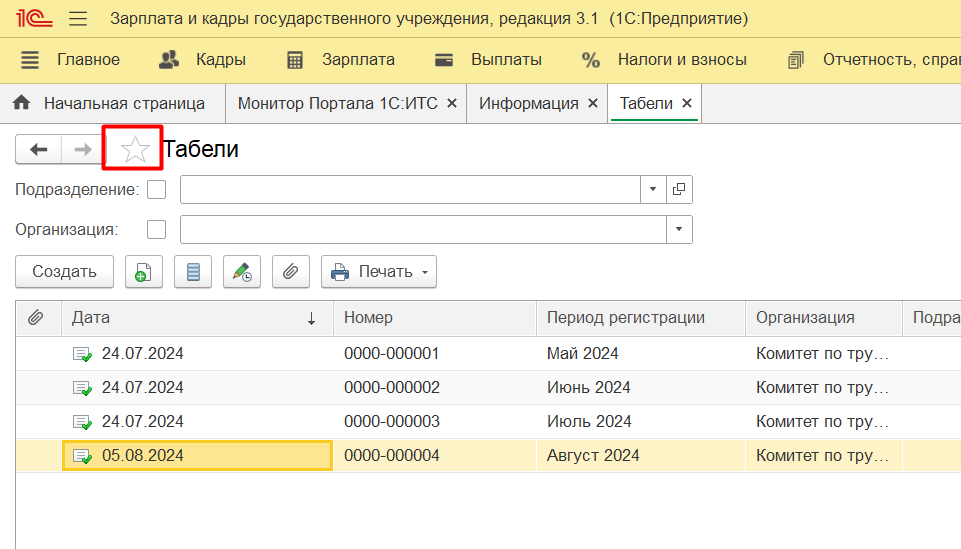Click posted document icon in row 0000-000002
The image size is (961, 549).
click(82, 388)
